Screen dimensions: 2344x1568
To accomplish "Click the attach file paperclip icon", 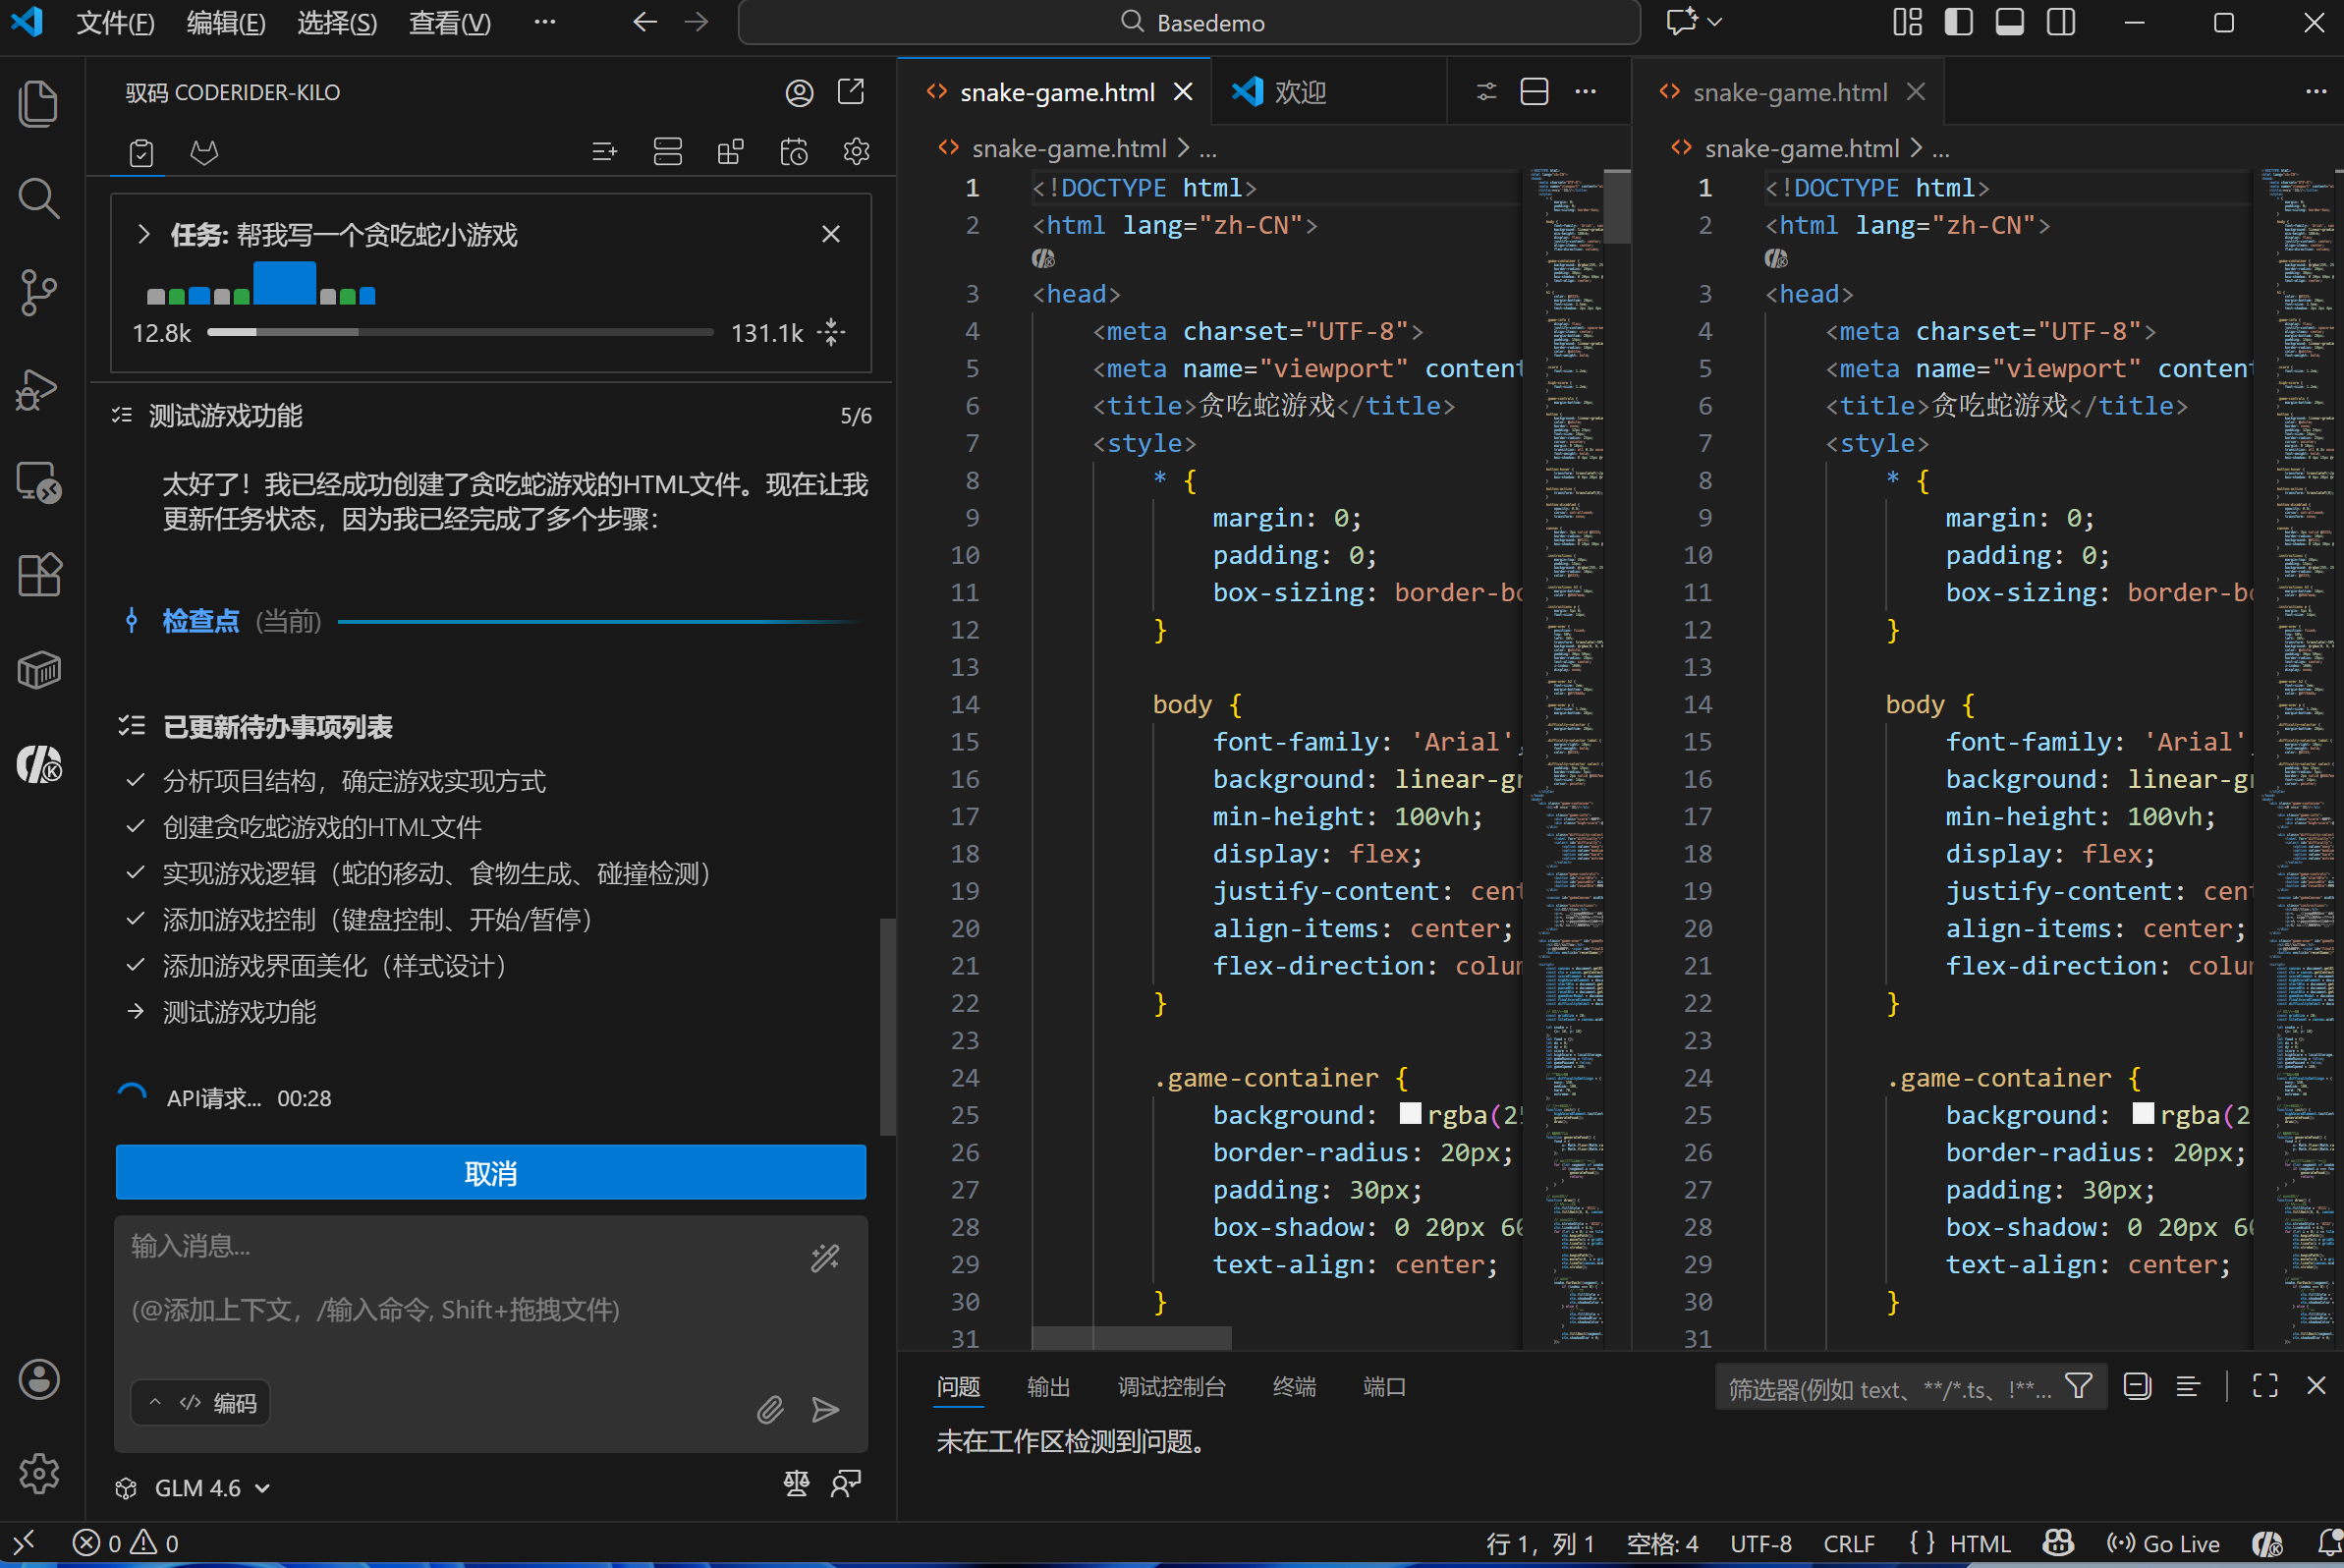I will [769, 1410].
